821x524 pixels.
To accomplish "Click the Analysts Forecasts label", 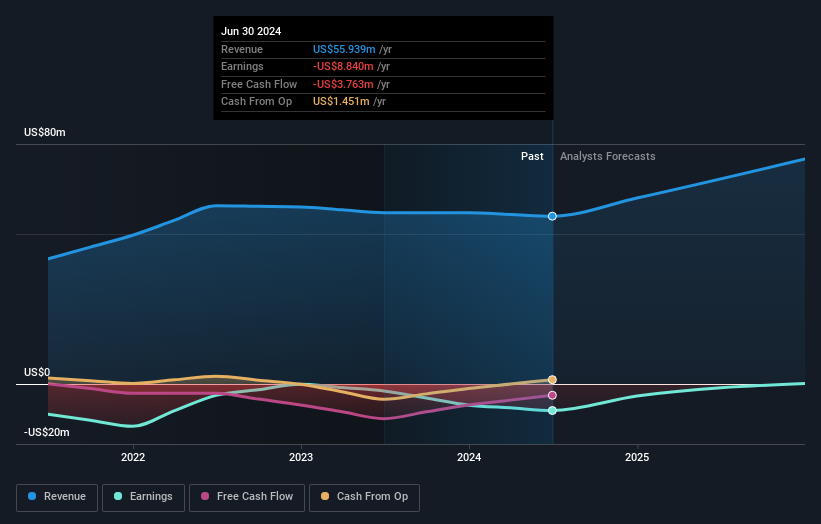I will coord(607,156).
